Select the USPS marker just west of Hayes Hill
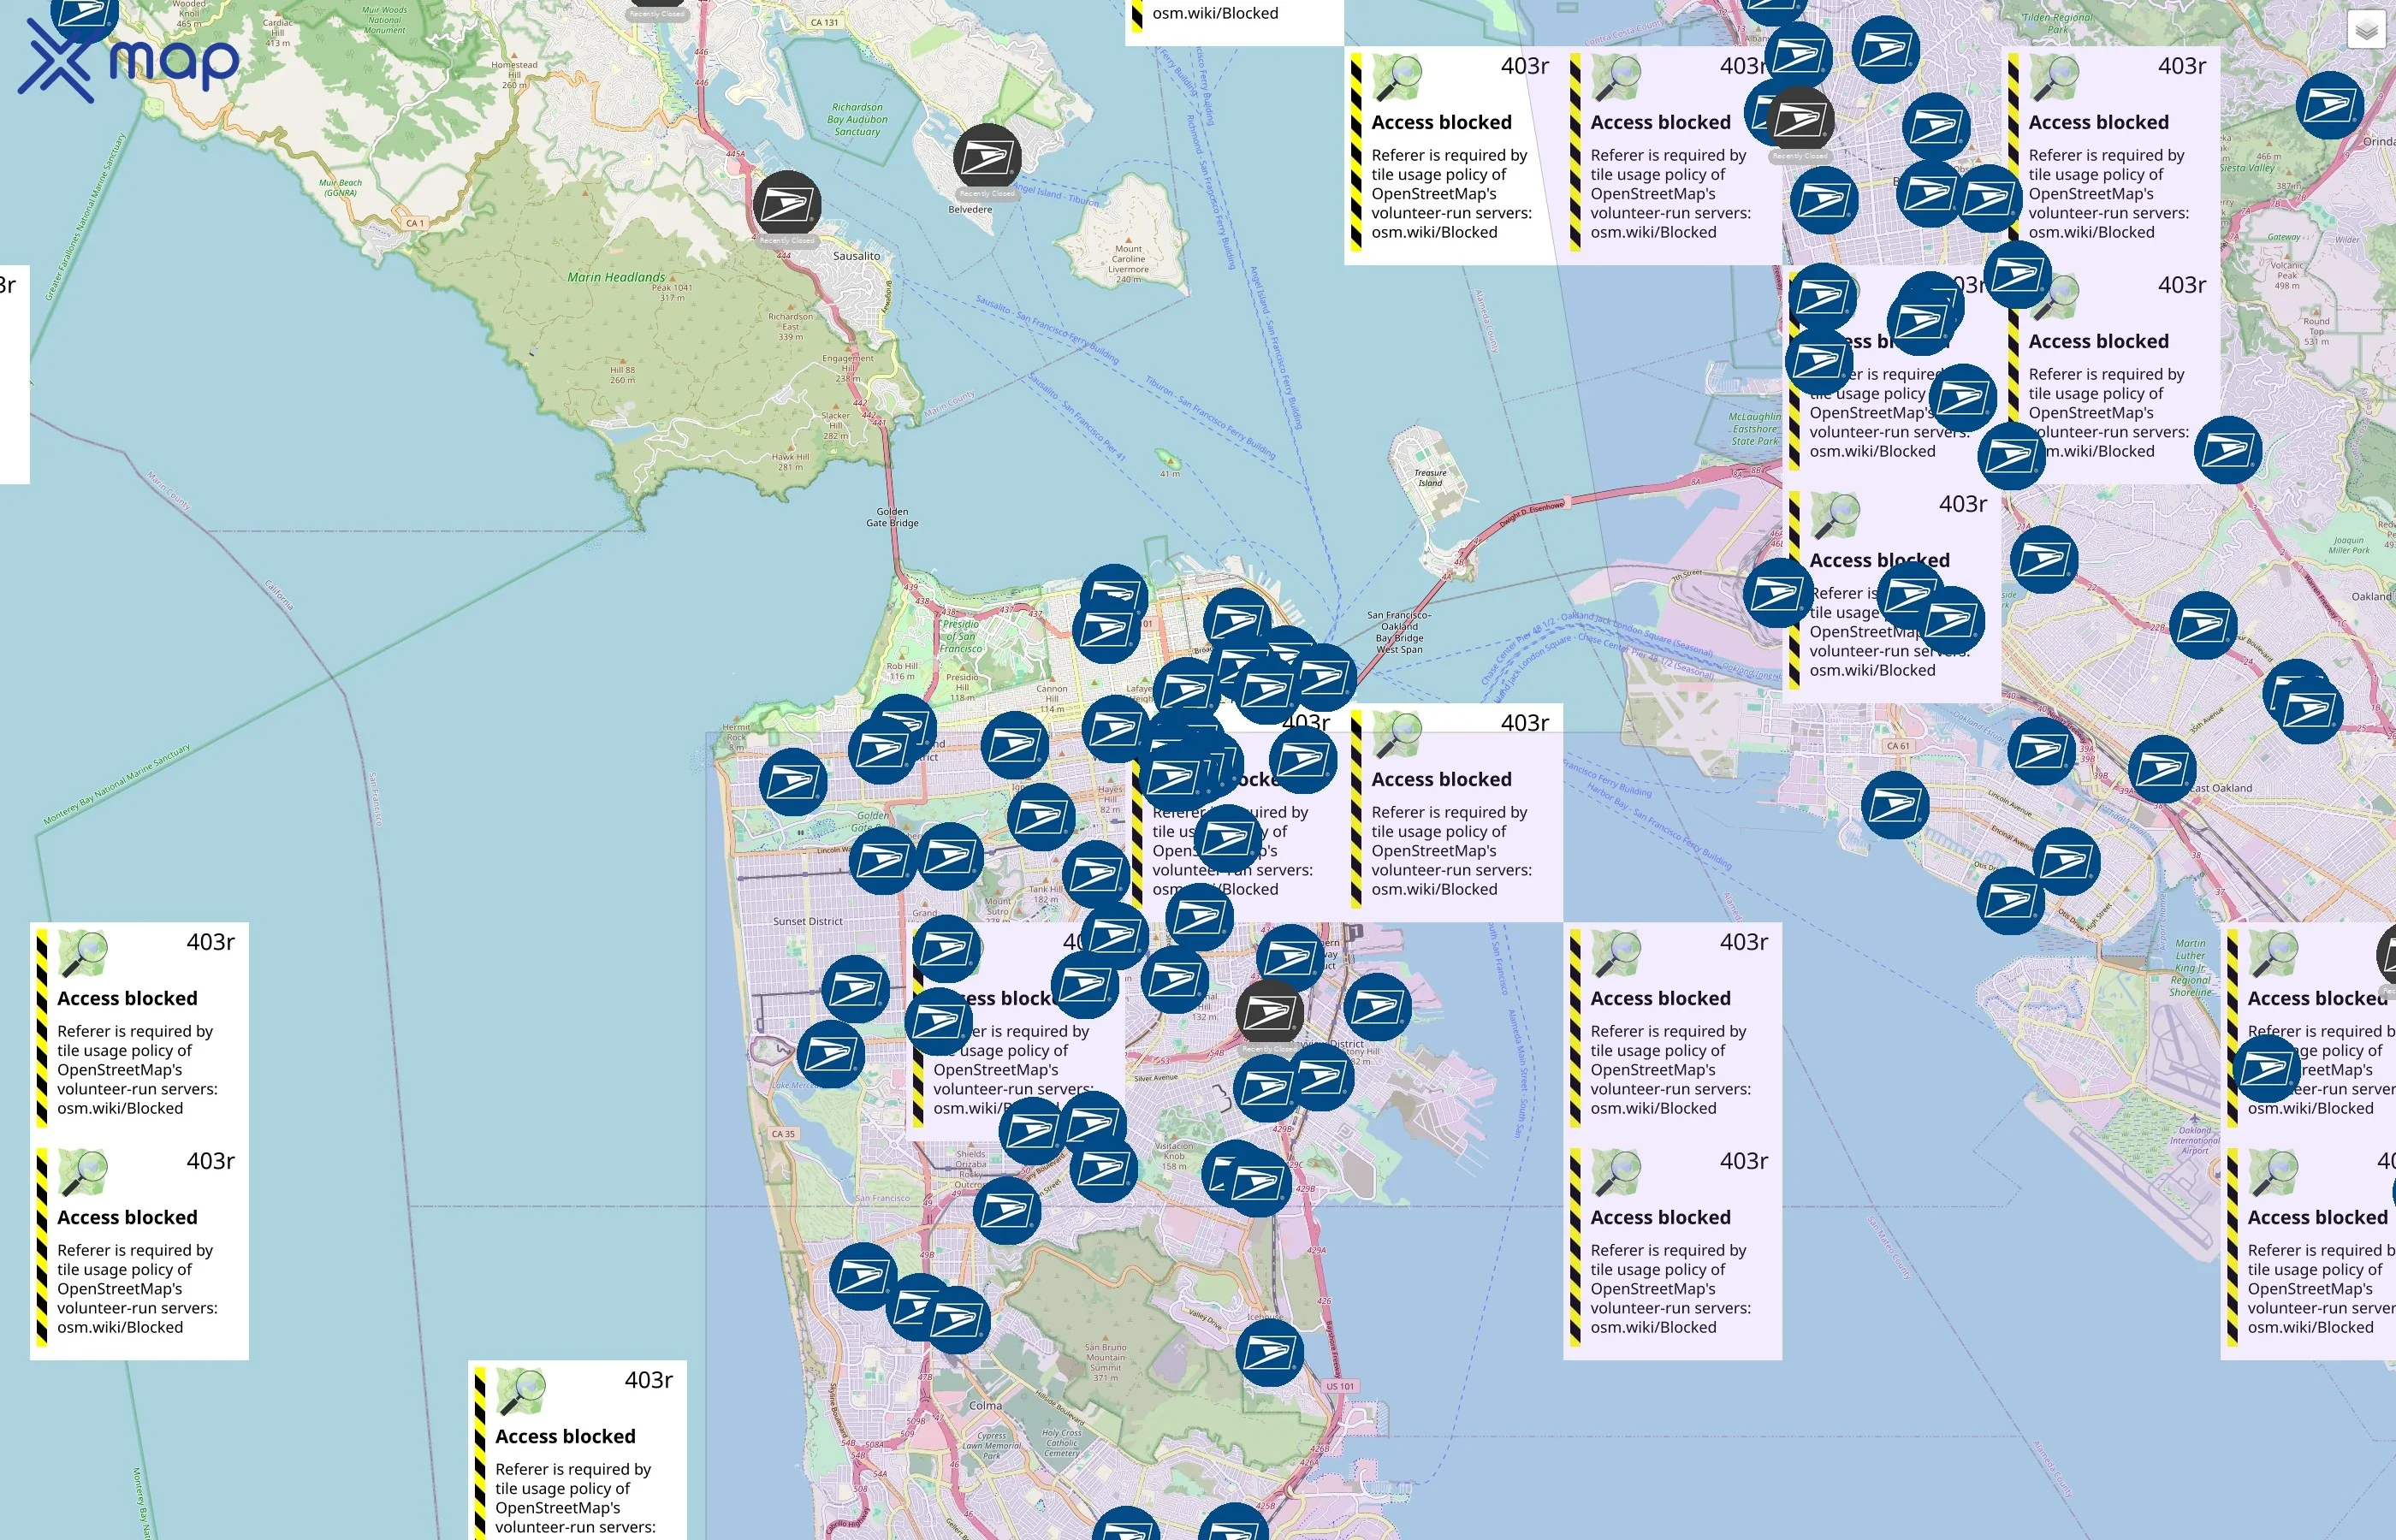This screenshot has height=1540, width=2396. point(1041,817)
